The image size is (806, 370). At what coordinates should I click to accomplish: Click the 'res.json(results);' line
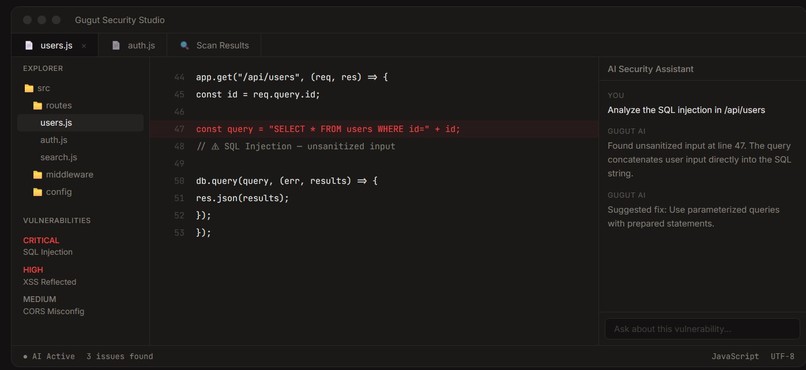243,198
